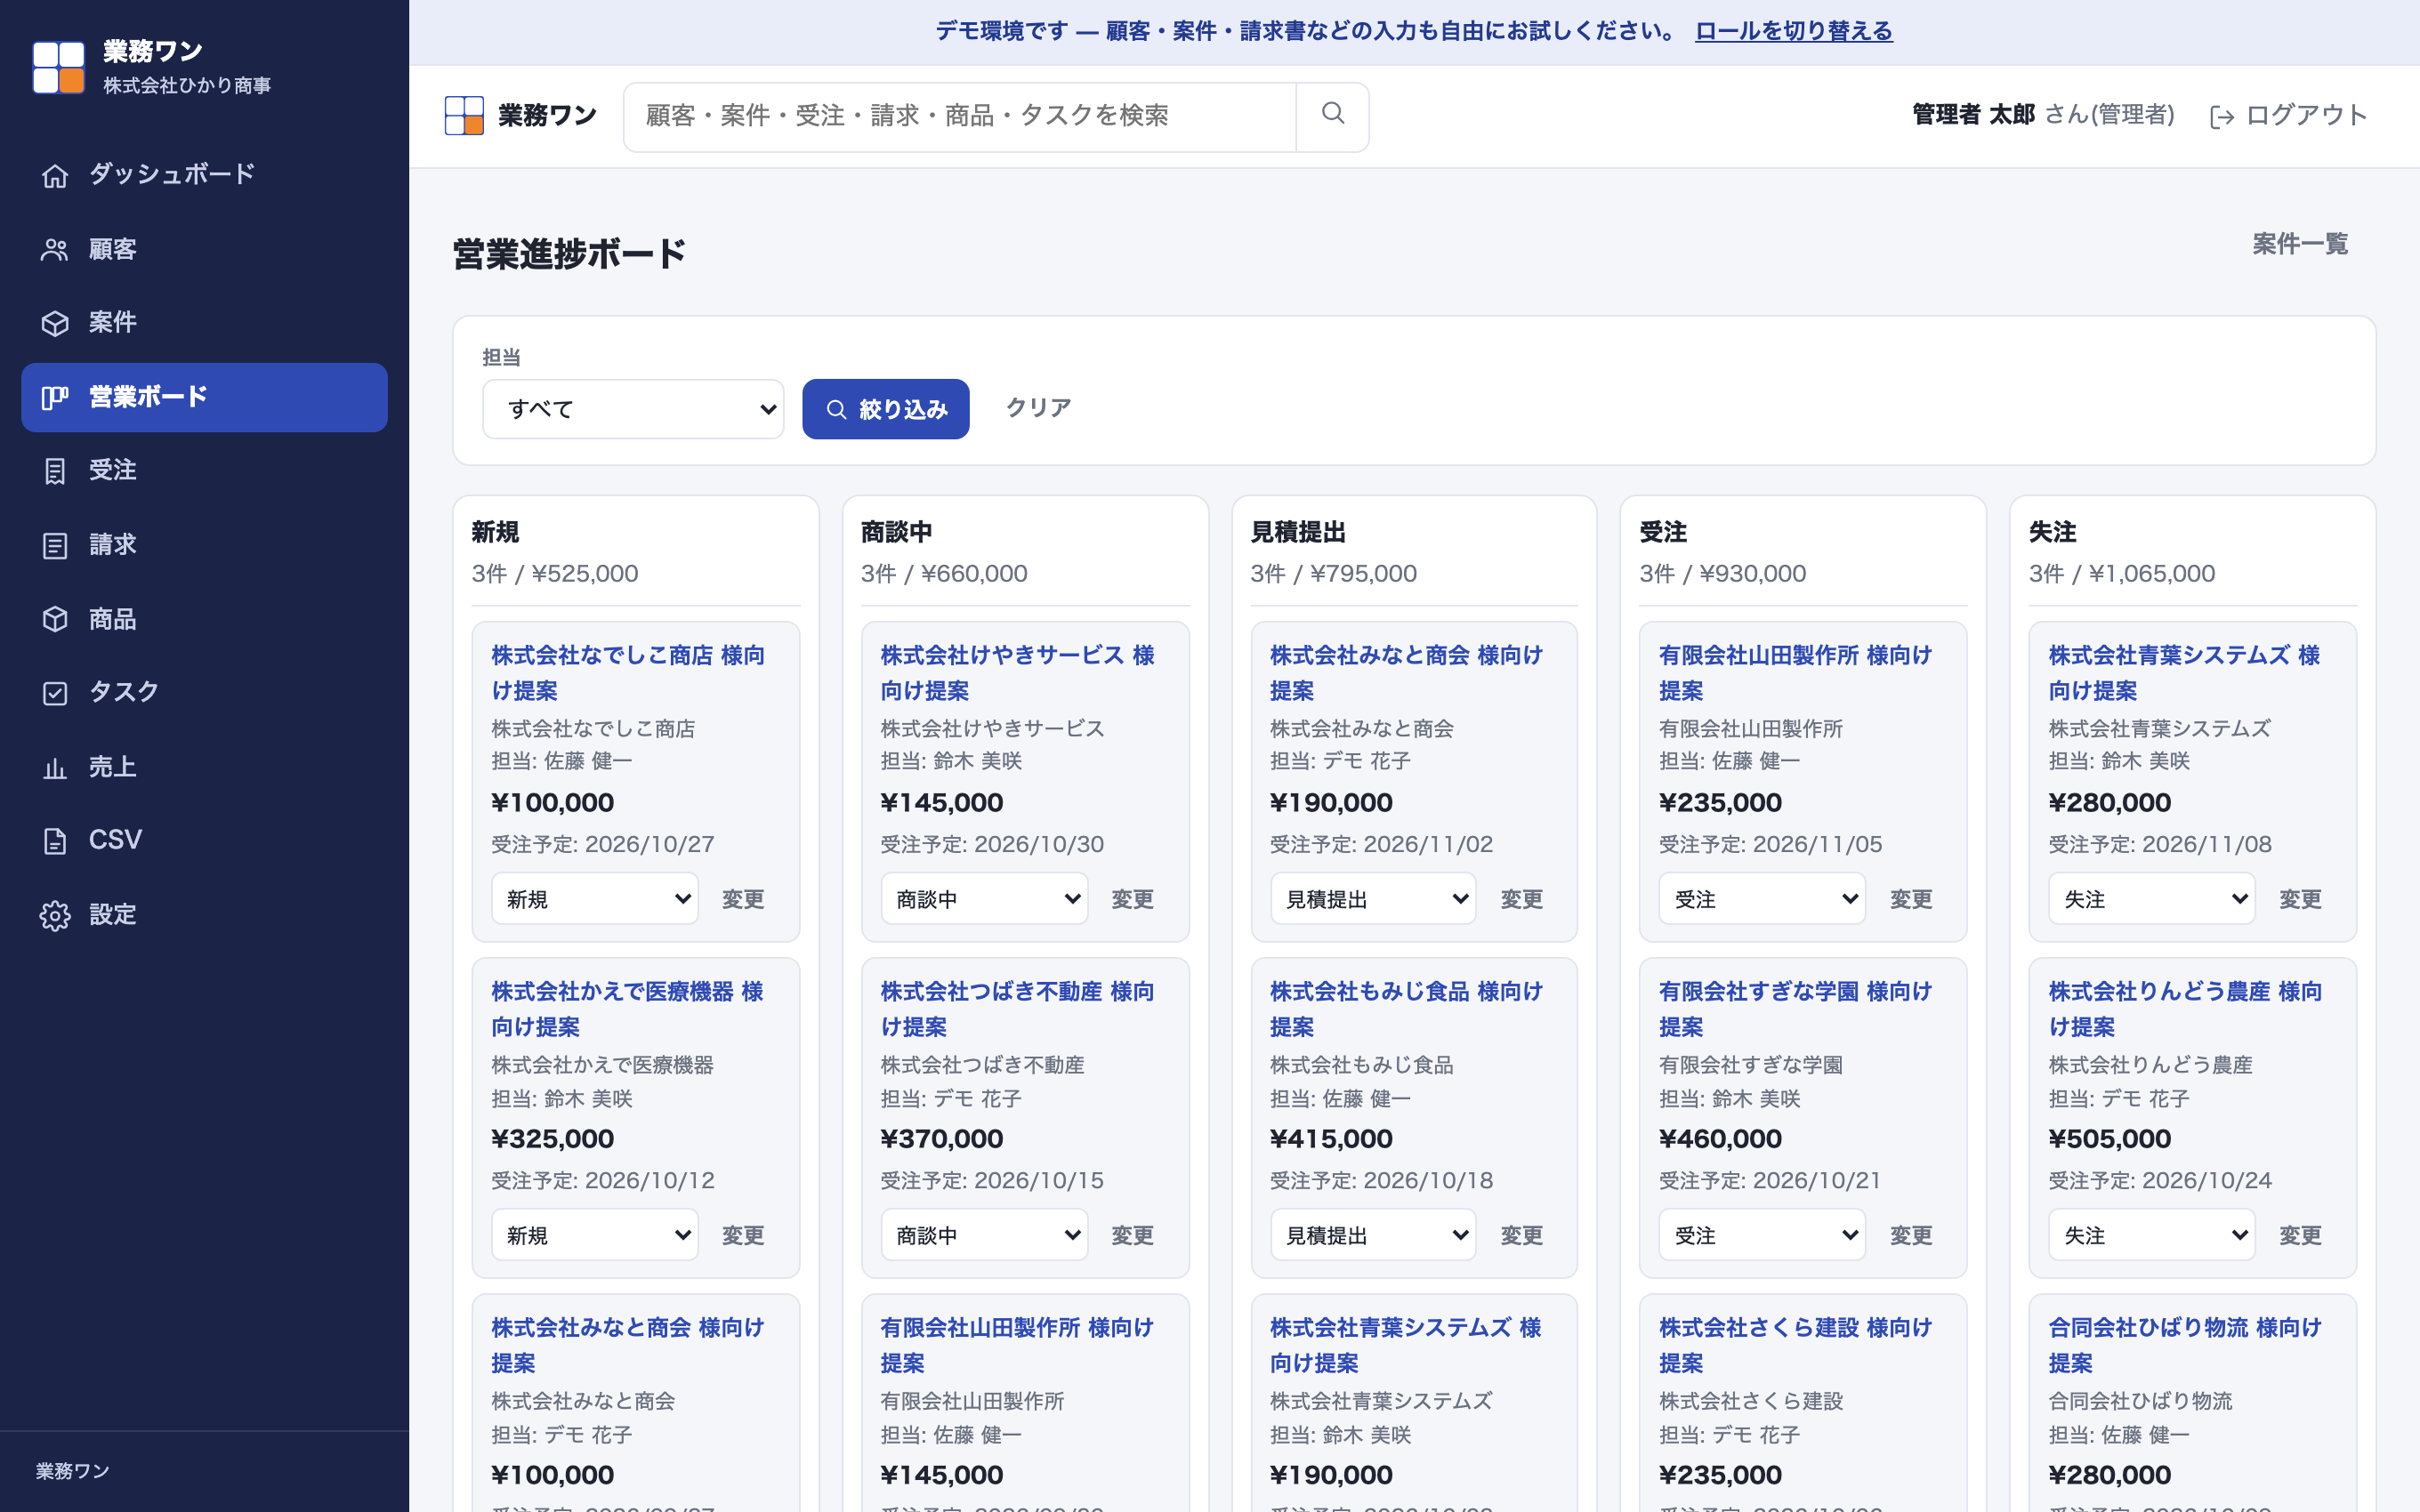The height and width of the screenshot is (1512, 2420).
Task: Click the 商品 package icon in sidebar
Action: (55, 619)
